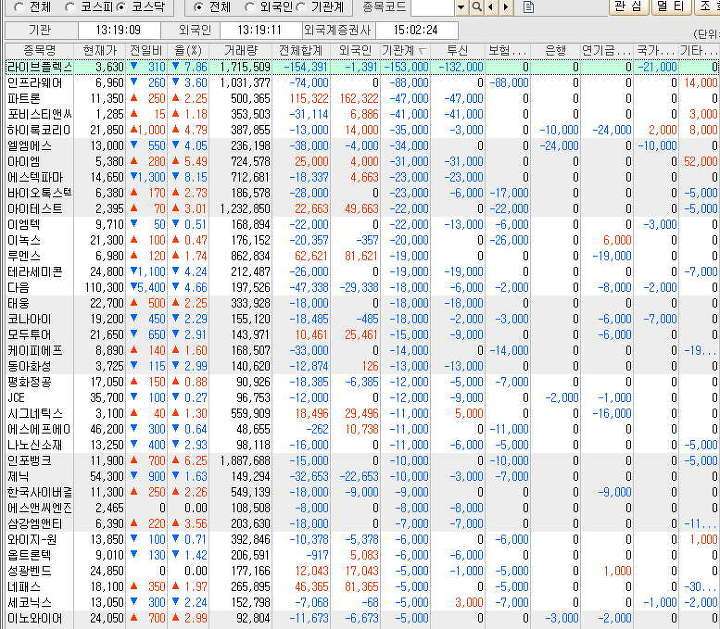Sort by the 보험 column header
The image size is (720, 629).
pyautogui.click(x=507, y=51)
